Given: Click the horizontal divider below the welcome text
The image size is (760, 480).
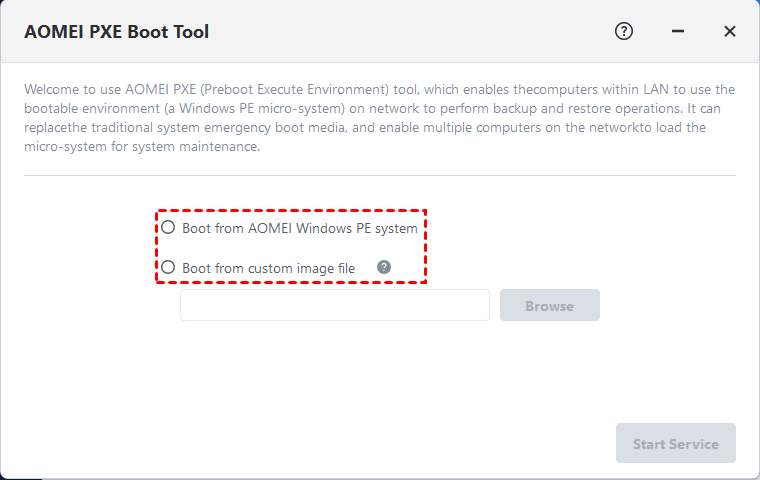Looking at the screenshot, I should point(380,176).
